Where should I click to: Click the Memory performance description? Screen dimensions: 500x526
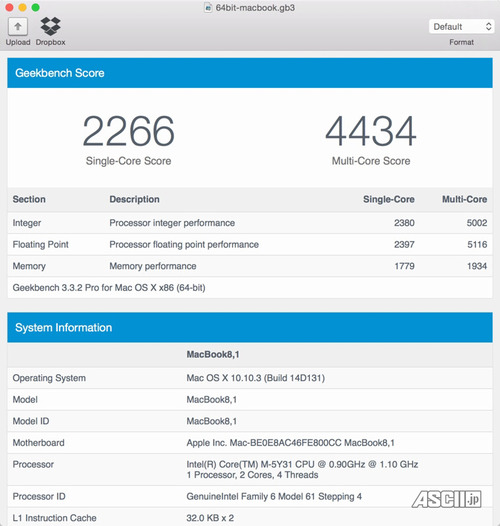pyautogui.click(x=153, y=266)
